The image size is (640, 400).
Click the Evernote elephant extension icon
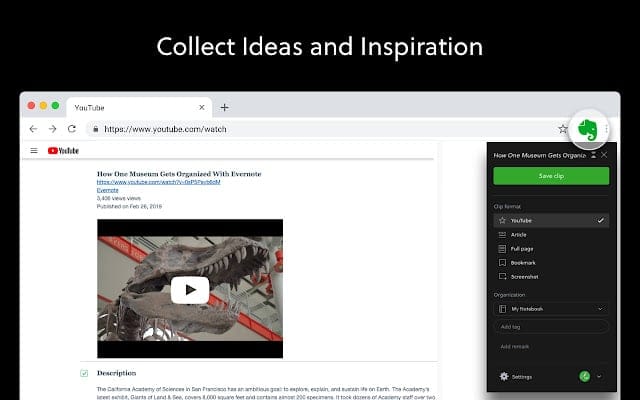(x=588, y=130)
